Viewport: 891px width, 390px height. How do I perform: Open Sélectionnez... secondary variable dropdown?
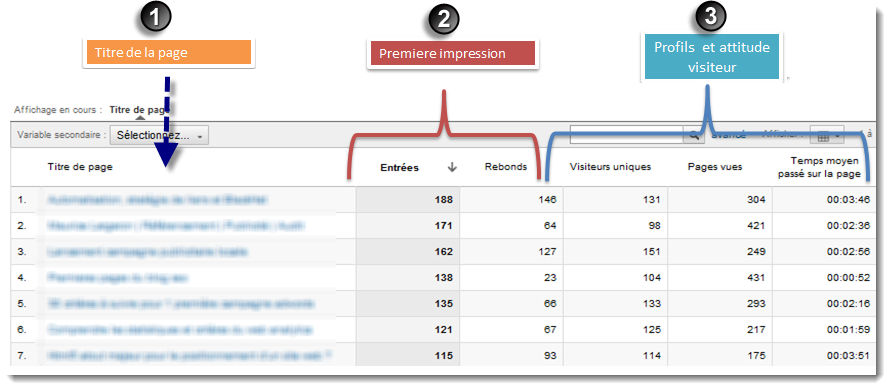(x=159, y=136)
